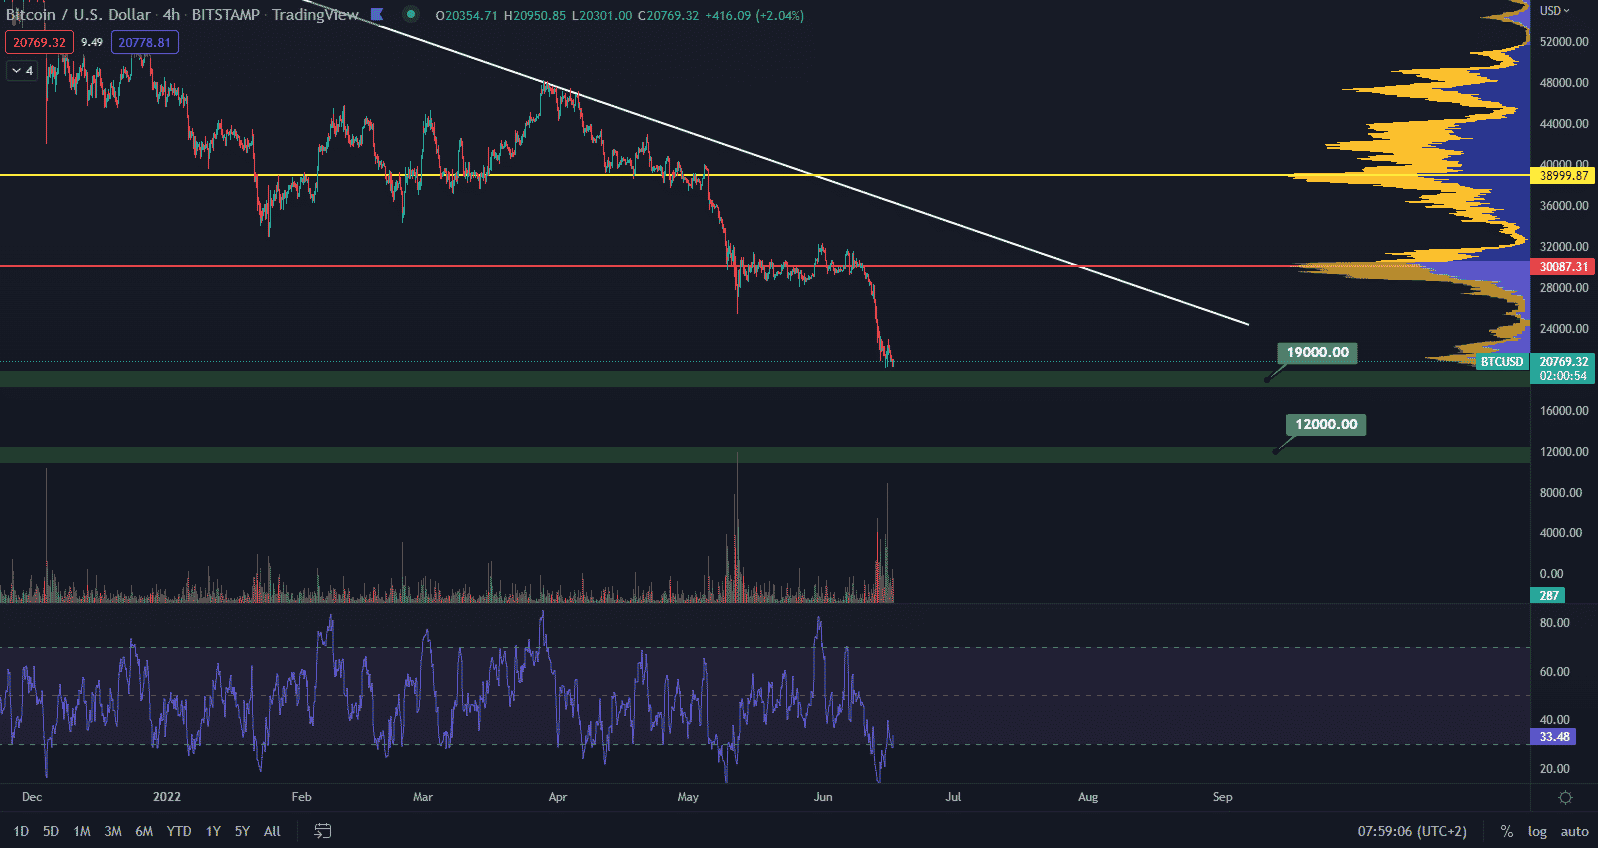Click the blue buy price 20778.81 button

[145, 42]
